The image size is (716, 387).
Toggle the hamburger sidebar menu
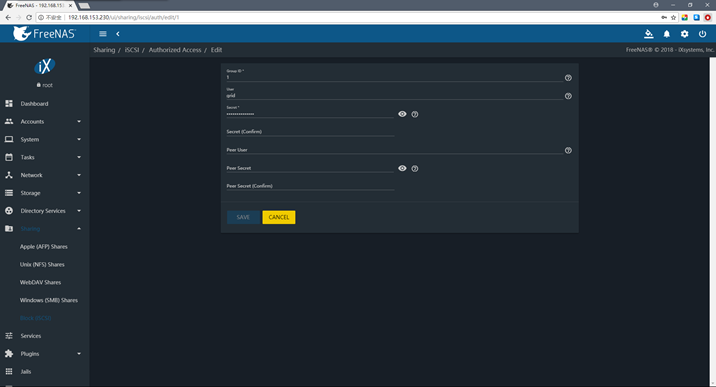point(103,34)
